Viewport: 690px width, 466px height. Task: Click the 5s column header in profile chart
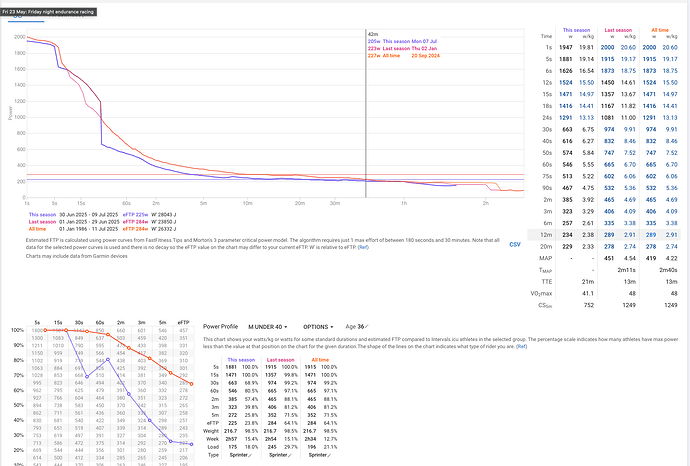coord(36,322)
